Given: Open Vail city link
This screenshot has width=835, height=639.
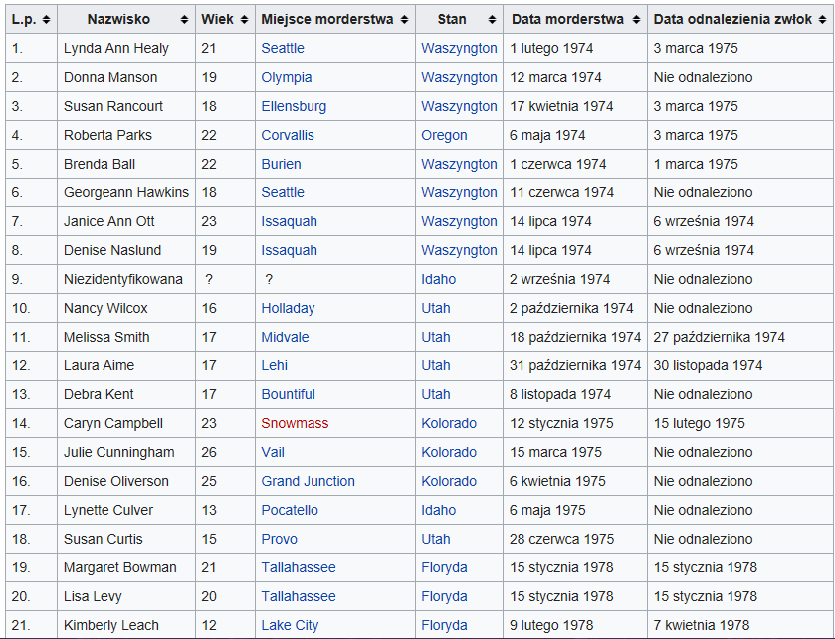Looking at the screenshot, I should (273, 452).
